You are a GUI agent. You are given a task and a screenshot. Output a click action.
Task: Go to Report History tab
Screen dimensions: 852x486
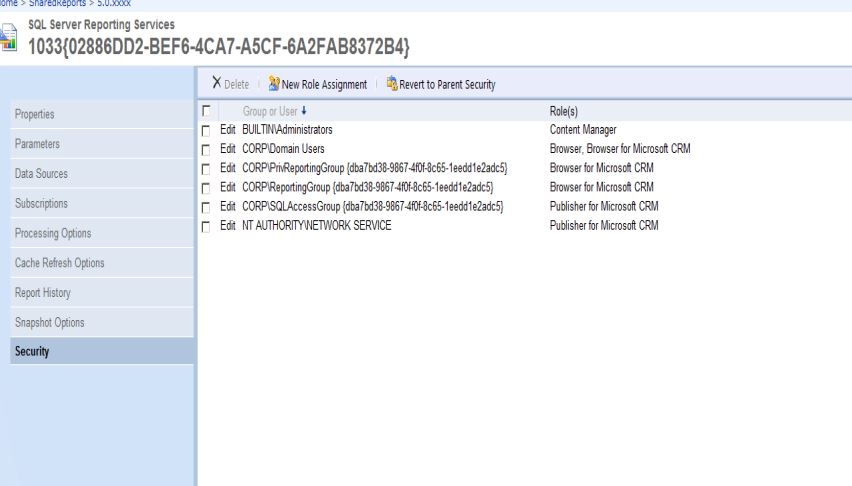click(x=42, y=293)
